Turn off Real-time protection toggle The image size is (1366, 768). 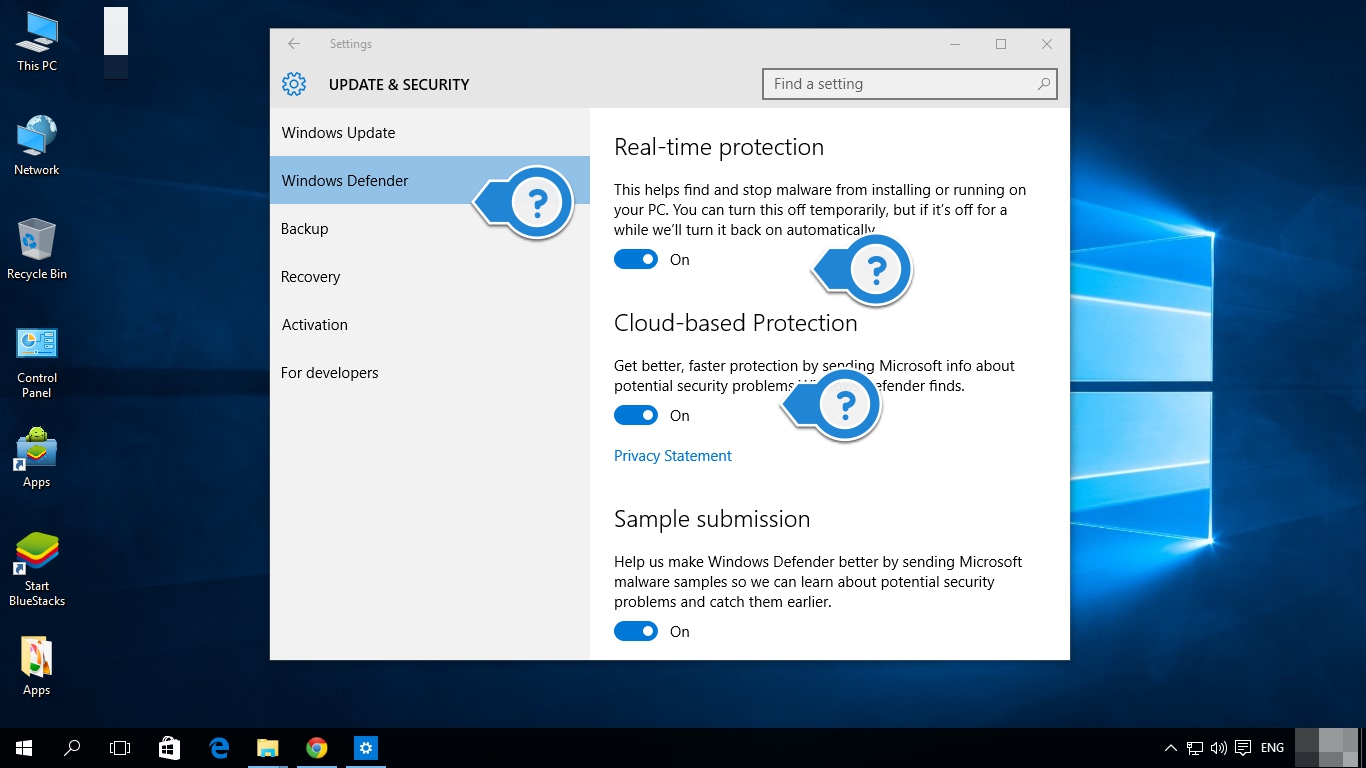click(x=636, y=260)
